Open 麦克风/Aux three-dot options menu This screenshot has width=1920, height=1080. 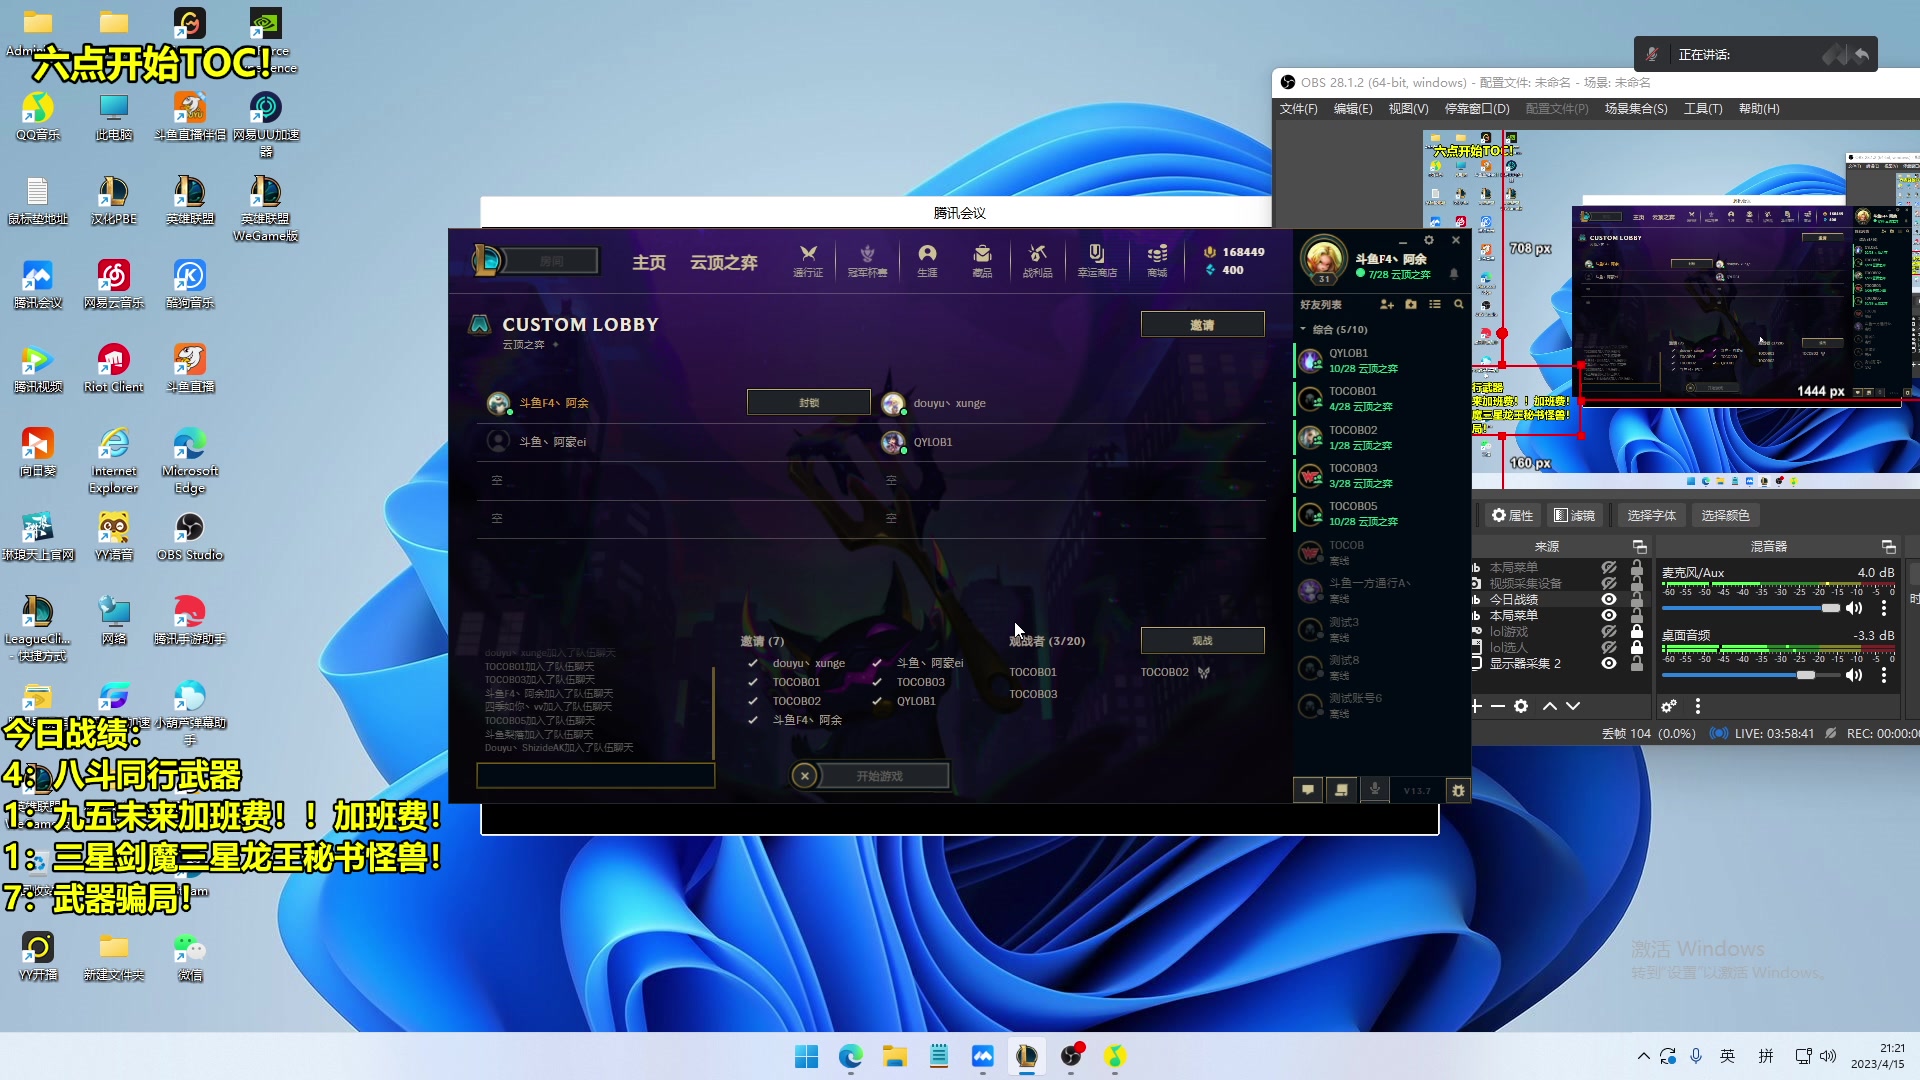(1884, 608)
